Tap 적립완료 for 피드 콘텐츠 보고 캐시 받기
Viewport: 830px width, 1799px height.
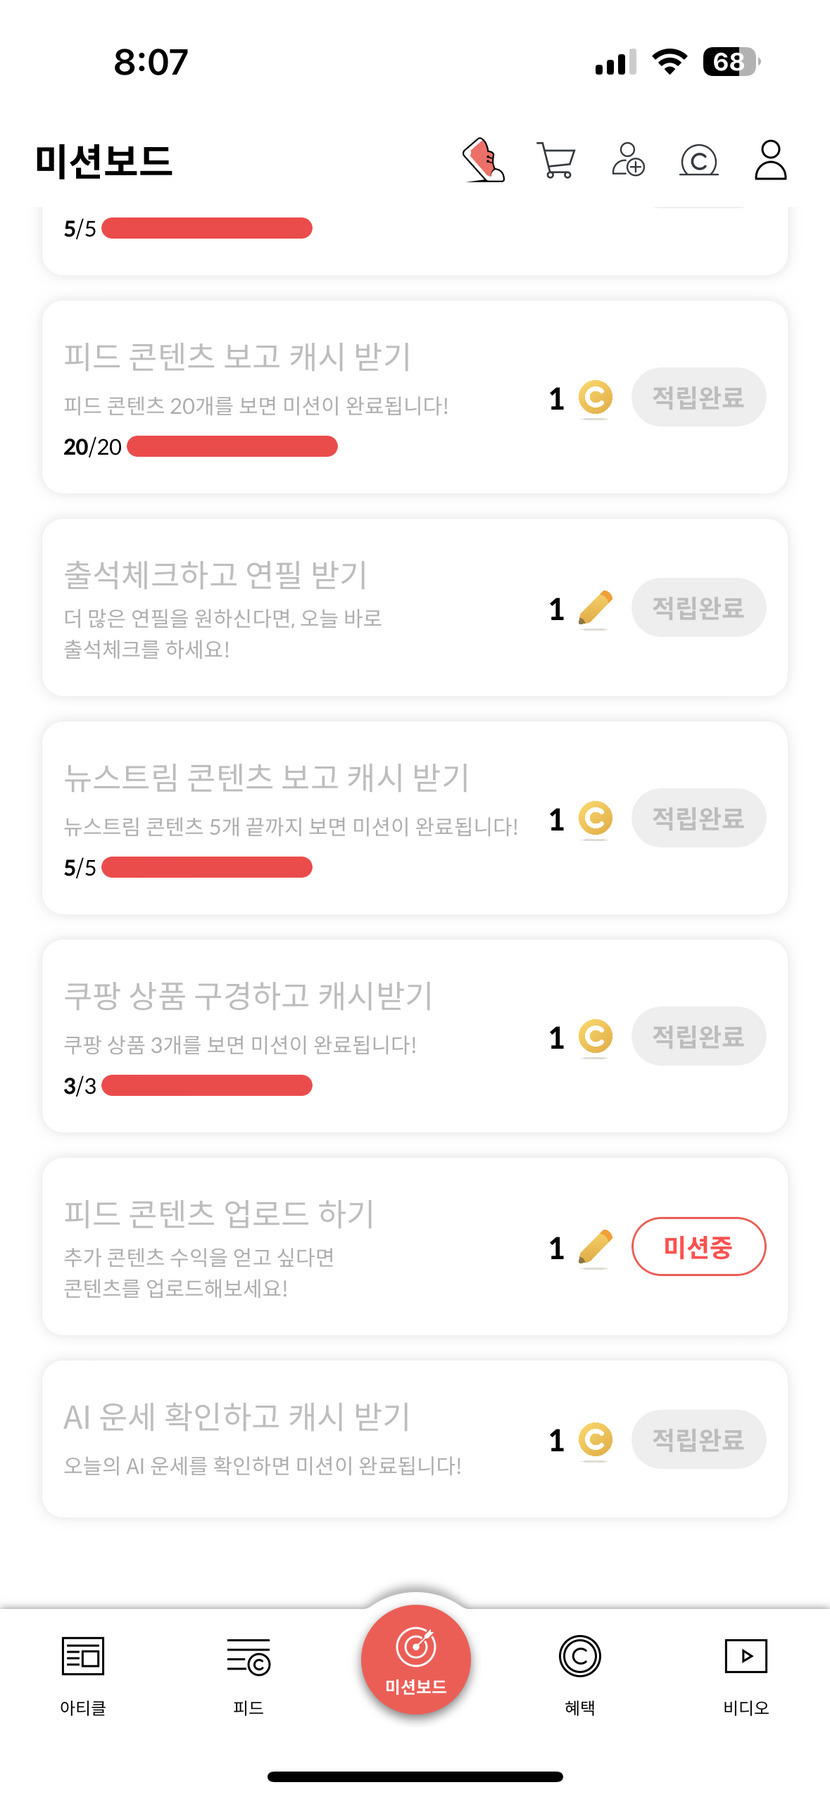698,398
